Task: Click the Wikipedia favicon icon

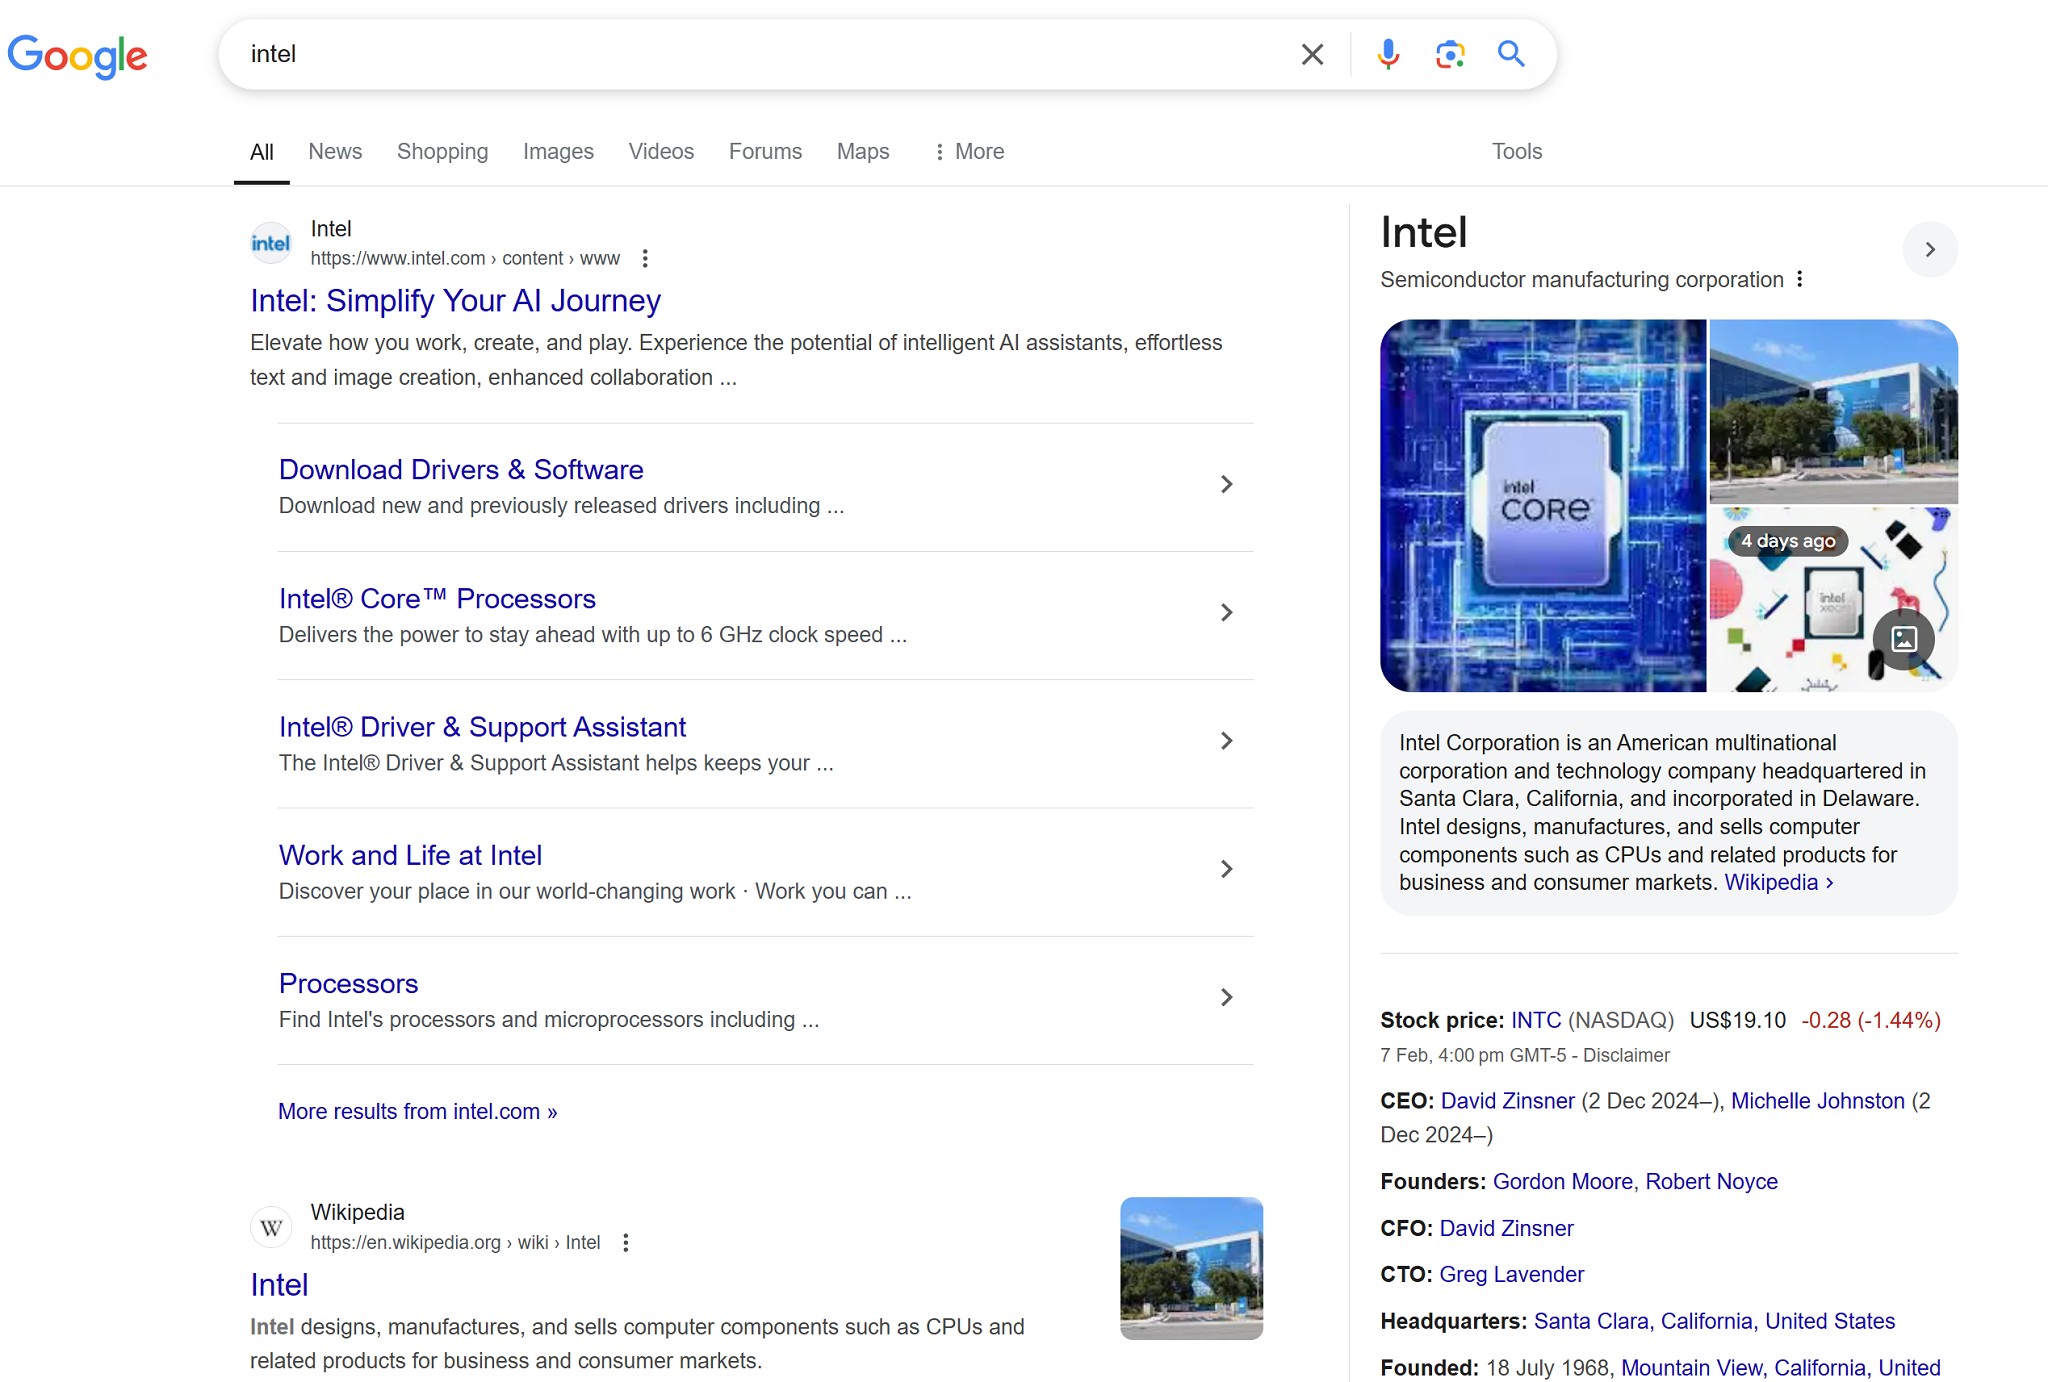Action: (x=270, y=1227)
